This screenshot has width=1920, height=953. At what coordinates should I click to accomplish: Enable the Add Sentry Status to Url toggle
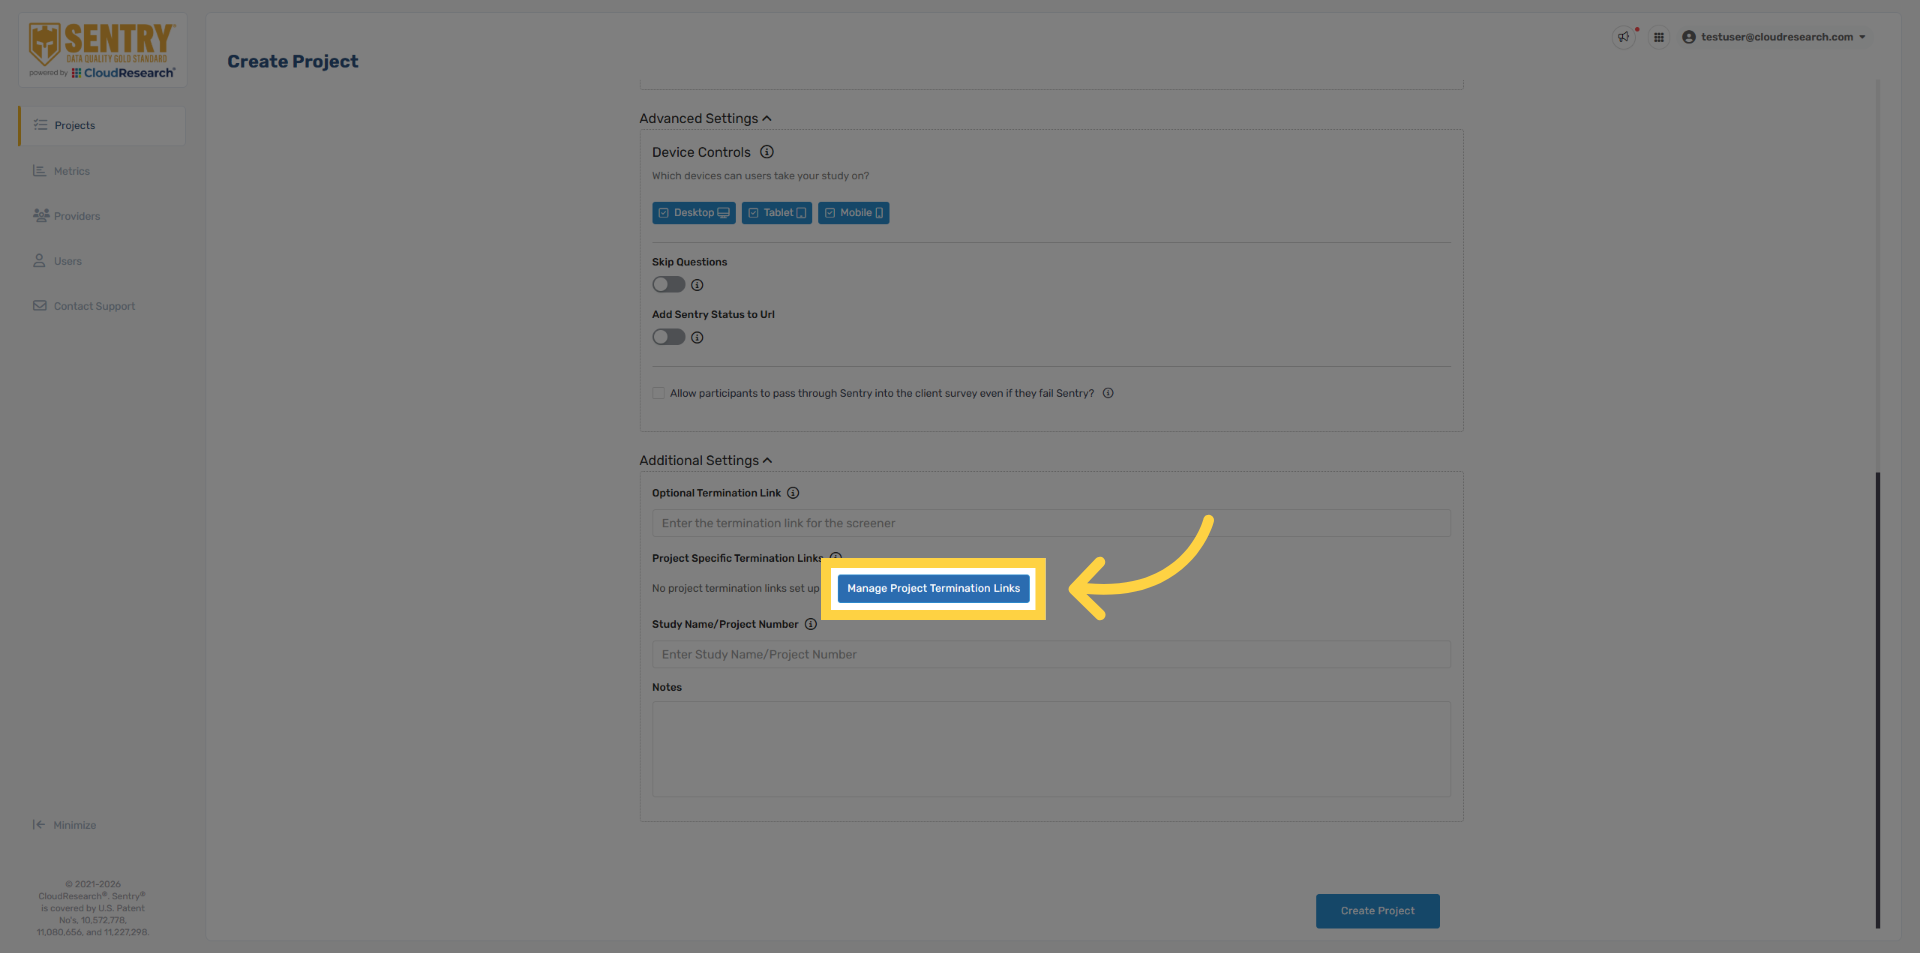[668, 337]
